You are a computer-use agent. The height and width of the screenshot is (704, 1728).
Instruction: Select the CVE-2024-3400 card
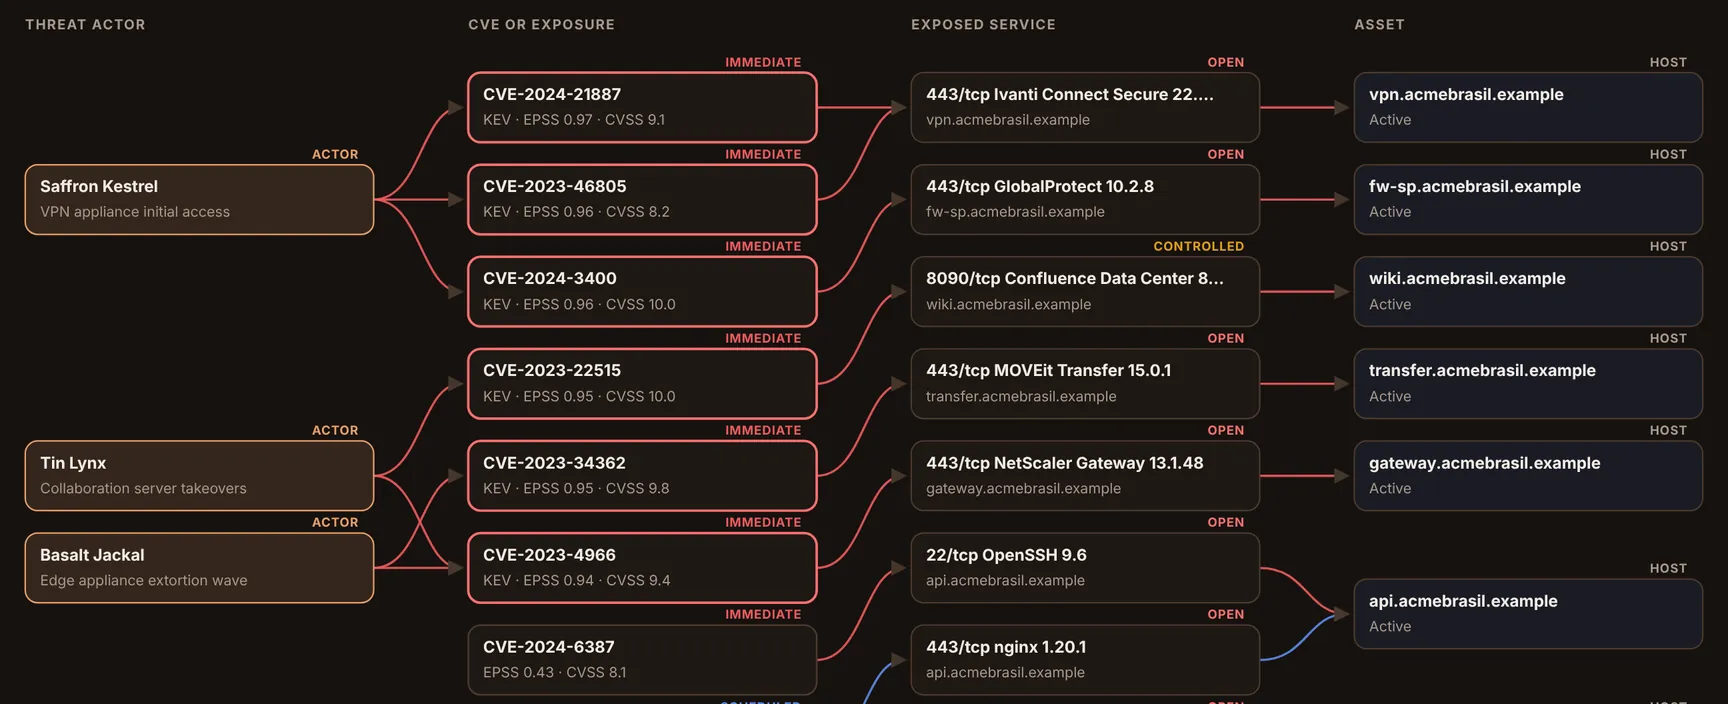(x=642, y=292)
